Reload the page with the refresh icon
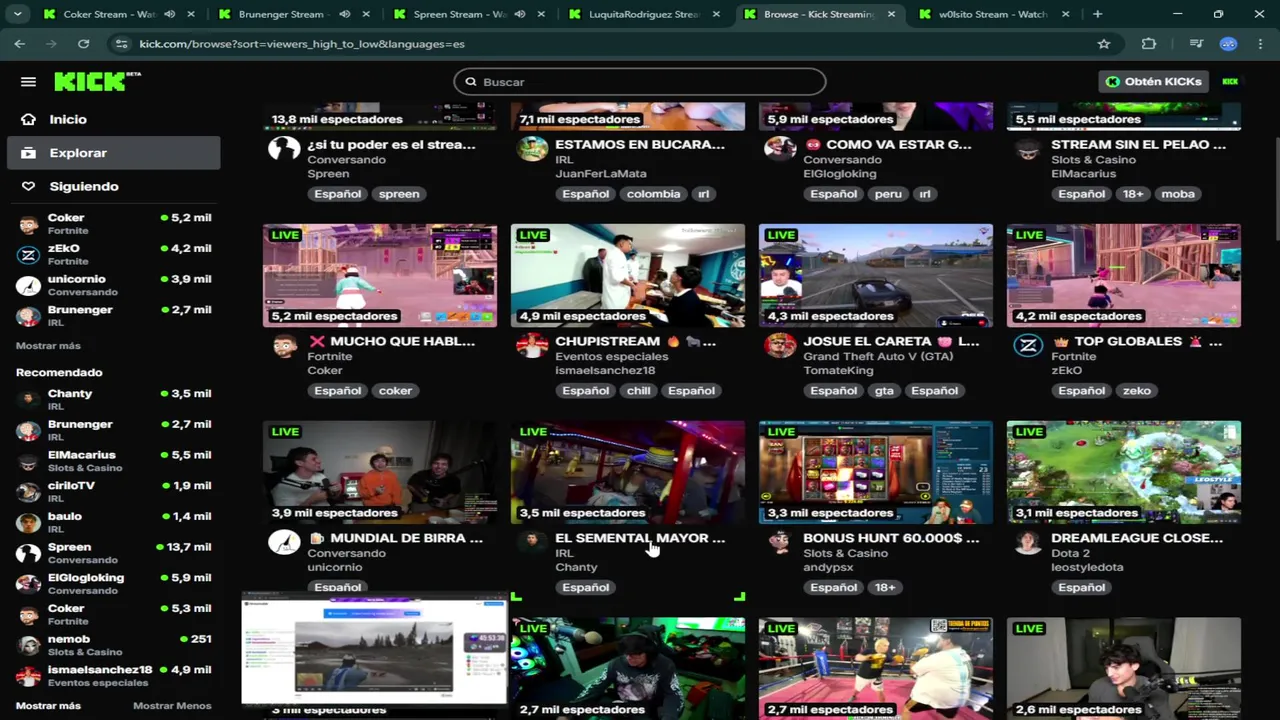Image resolution: width=1280 pixels, height=720 pixels. click(x=84, y=44)
